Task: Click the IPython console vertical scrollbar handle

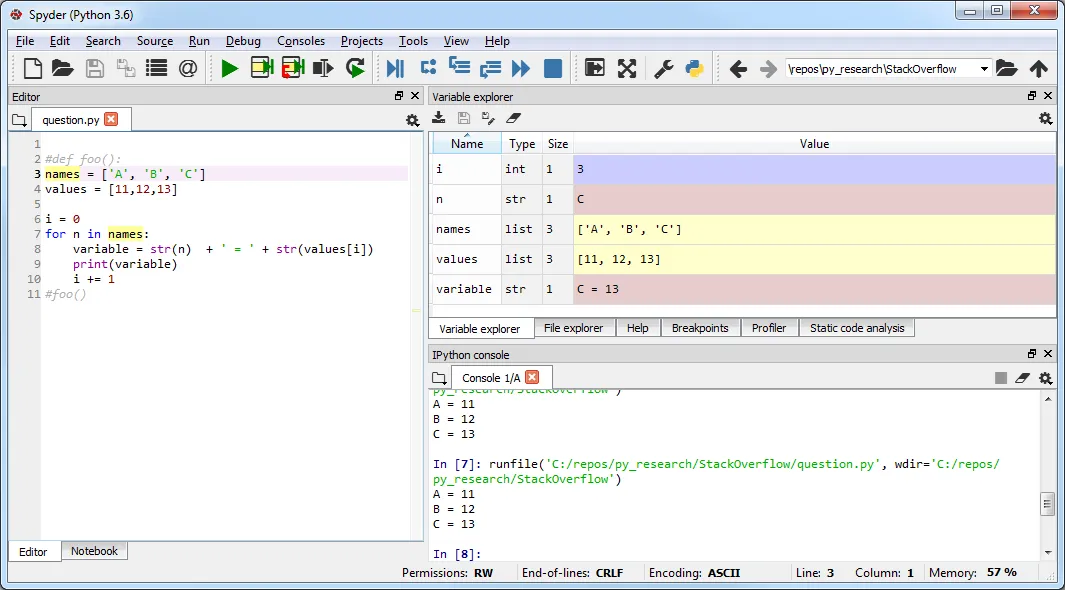Action: click(x=1047, y=502)
